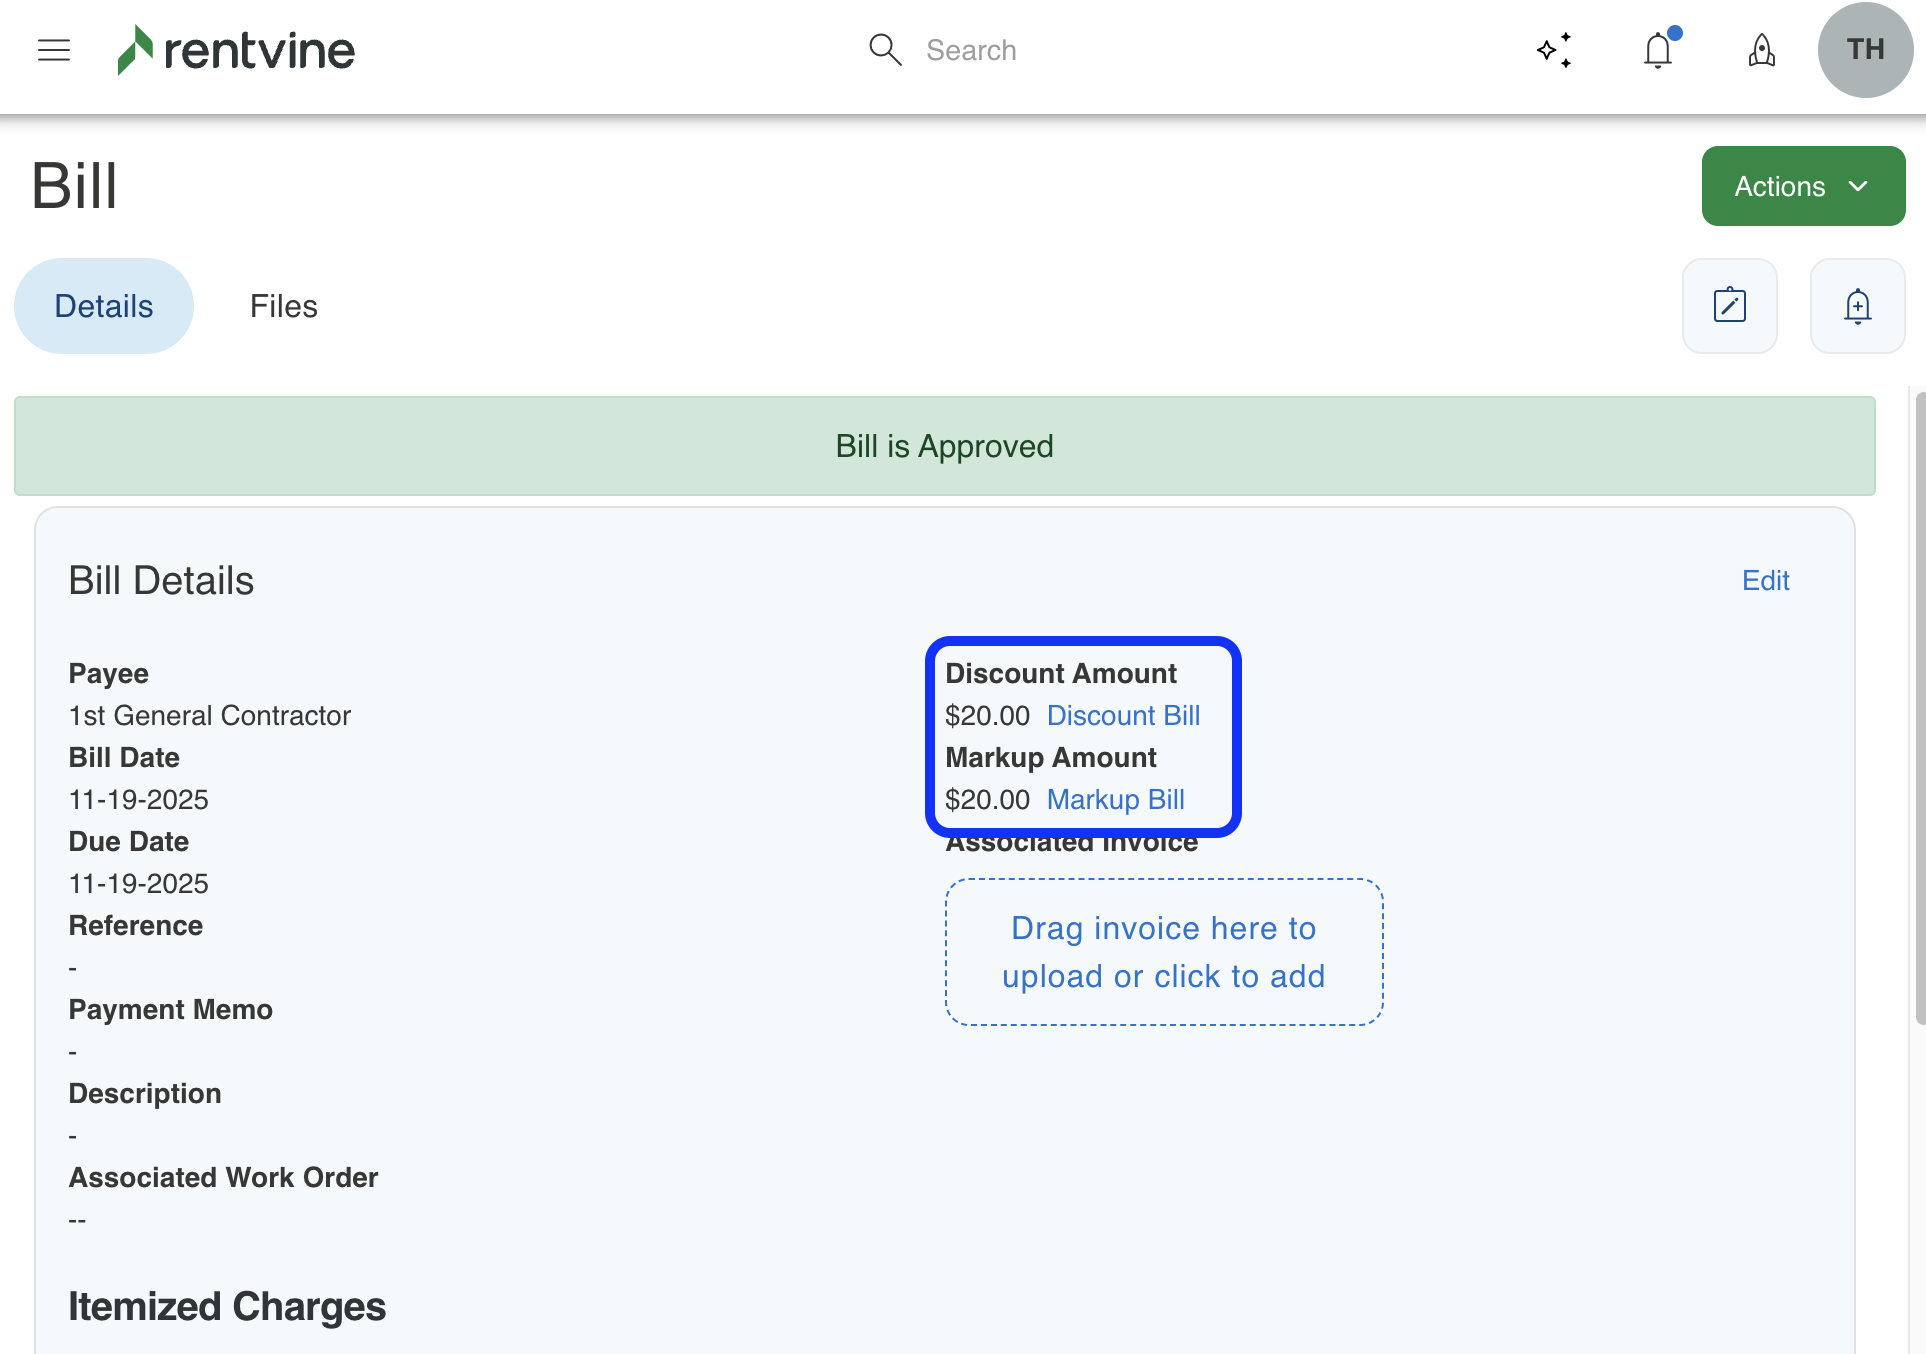Image resolution: width=1926 pixels, height=1354 pixels.
Task: Click the rocket icon in header
Action: point(1762,50)
